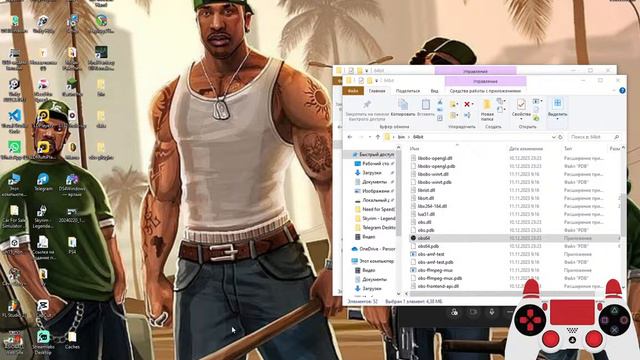Open 'Средства работы с приложениями' tab
This screenshot has width=640, height=360.
pyautogui.click(x=485, y=91)
